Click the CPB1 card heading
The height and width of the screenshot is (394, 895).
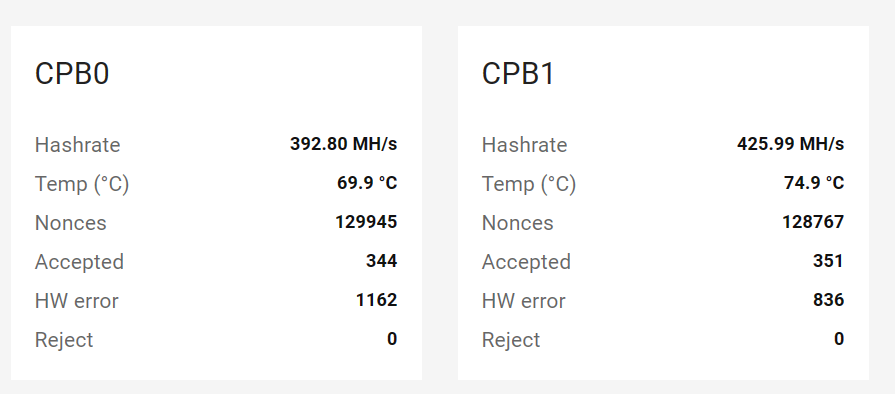tap(518, 74)
